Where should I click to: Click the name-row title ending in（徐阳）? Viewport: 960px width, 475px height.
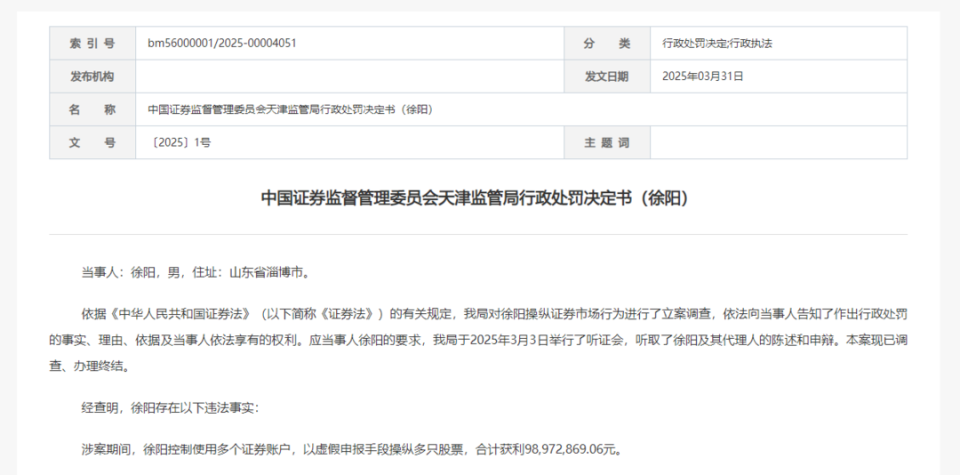(x=291, y=110)
